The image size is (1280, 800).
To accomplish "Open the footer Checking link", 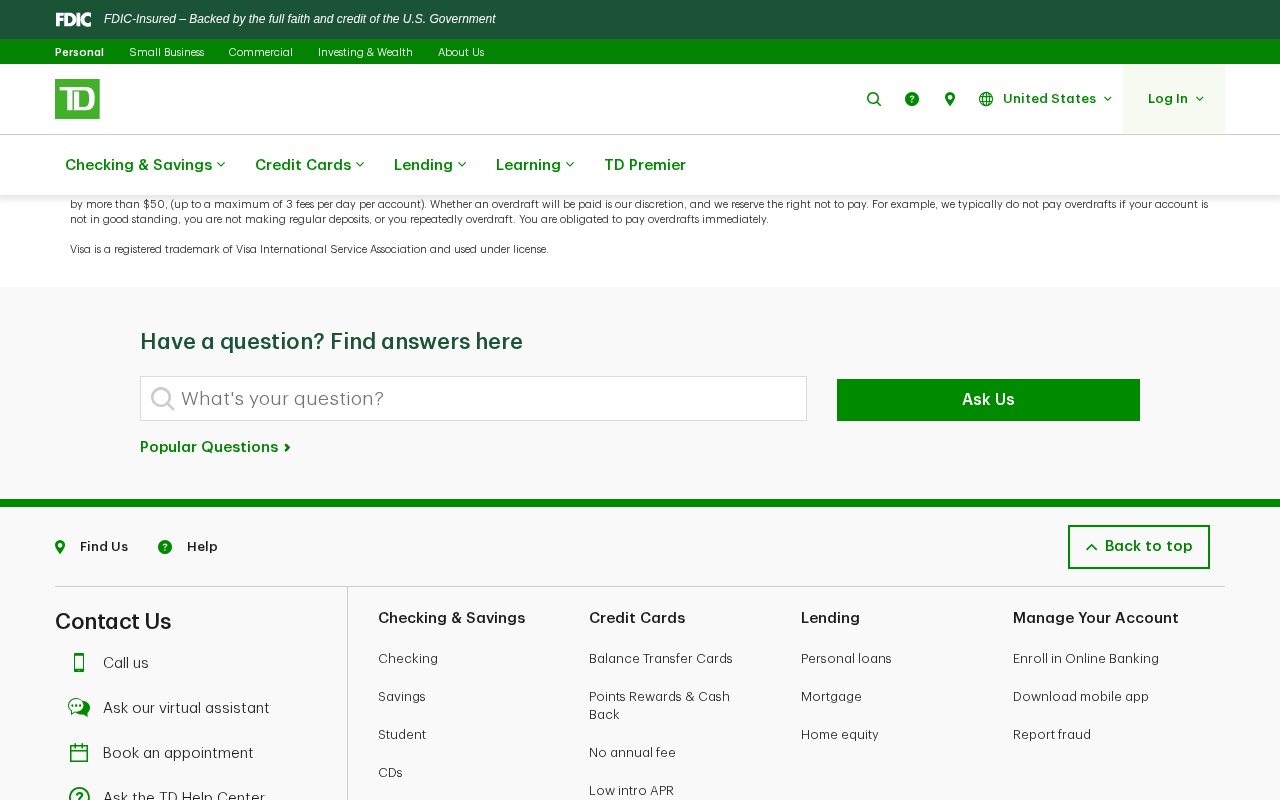I will (408, 659).
